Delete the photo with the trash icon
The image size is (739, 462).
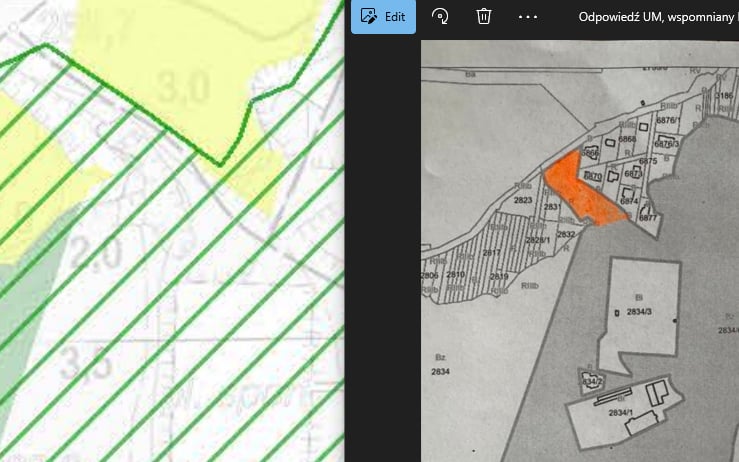[484, 16]
